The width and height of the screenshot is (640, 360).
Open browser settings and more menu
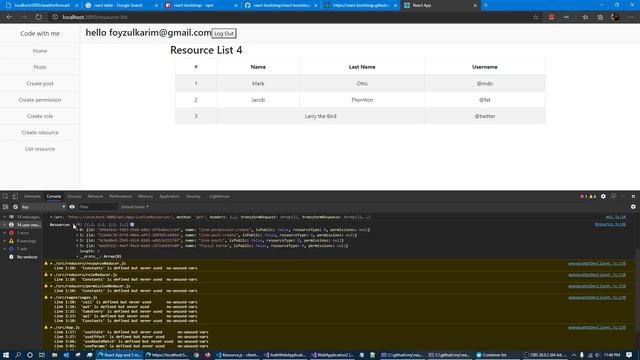[x=631, y=17]
